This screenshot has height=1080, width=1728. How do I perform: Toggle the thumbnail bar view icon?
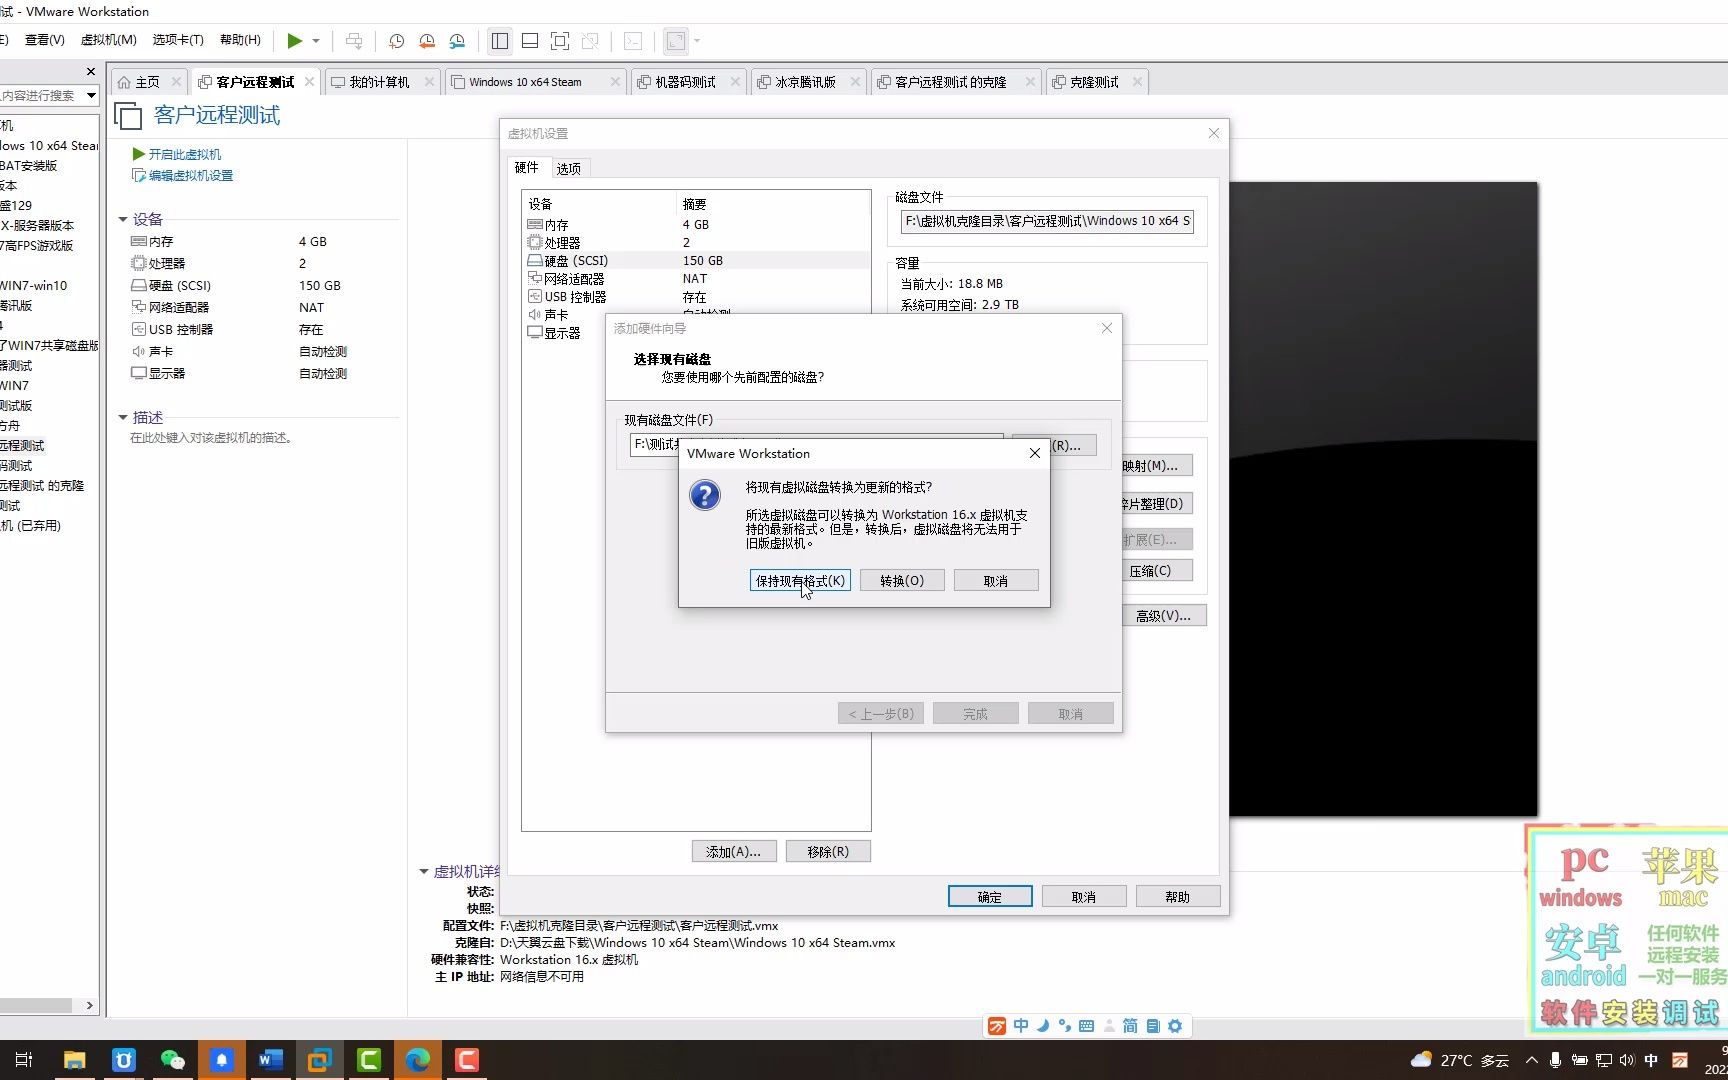[x=530, y=41]
